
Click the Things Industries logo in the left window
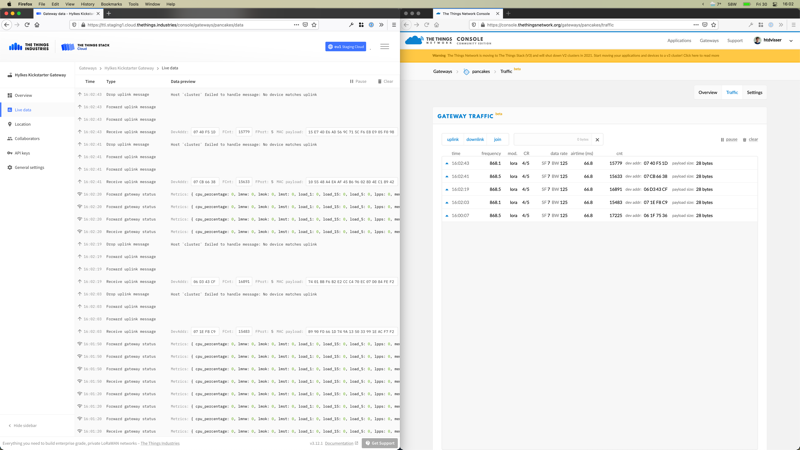click(29, 46)
